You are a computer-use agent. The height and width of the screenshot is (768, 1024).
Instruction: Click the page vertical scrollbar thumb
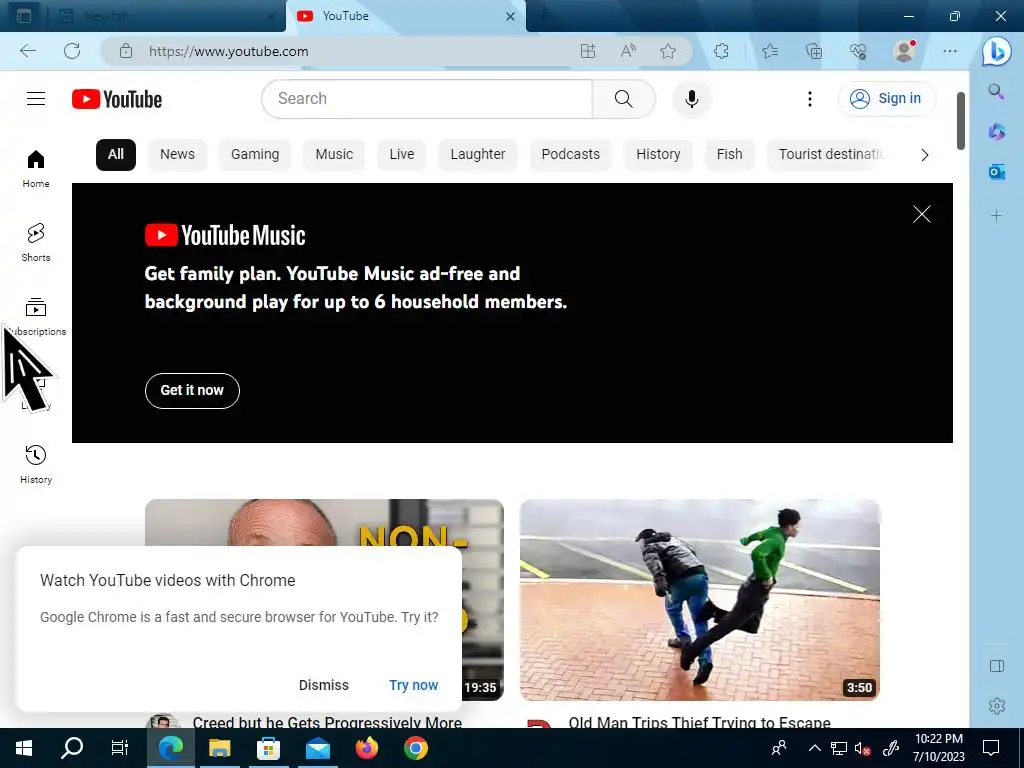click(x=961, y=121)
